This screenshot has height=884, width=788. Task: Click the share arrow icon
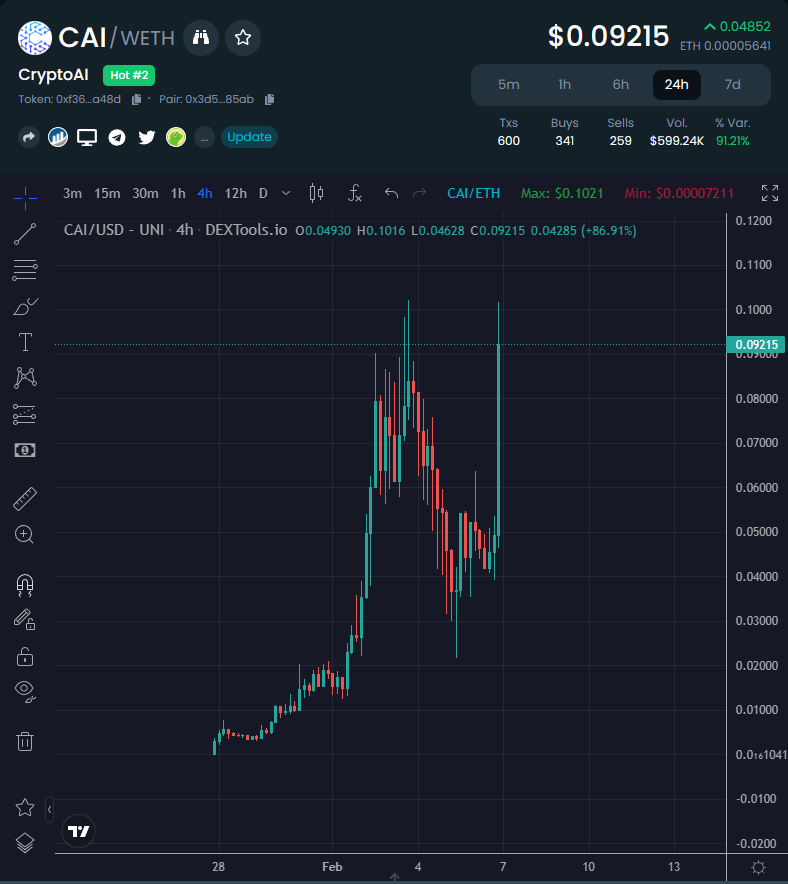point(29,137)
